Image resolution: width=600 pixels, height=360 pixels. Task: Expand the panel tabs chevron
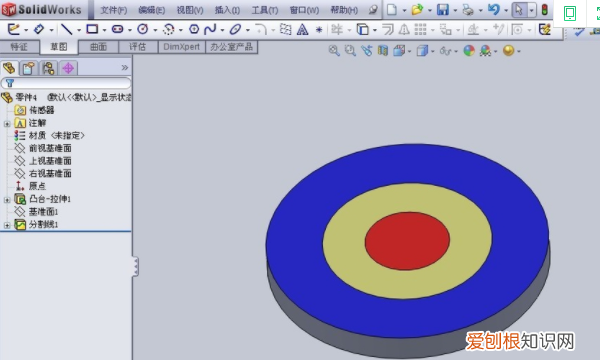coord(125,68)
